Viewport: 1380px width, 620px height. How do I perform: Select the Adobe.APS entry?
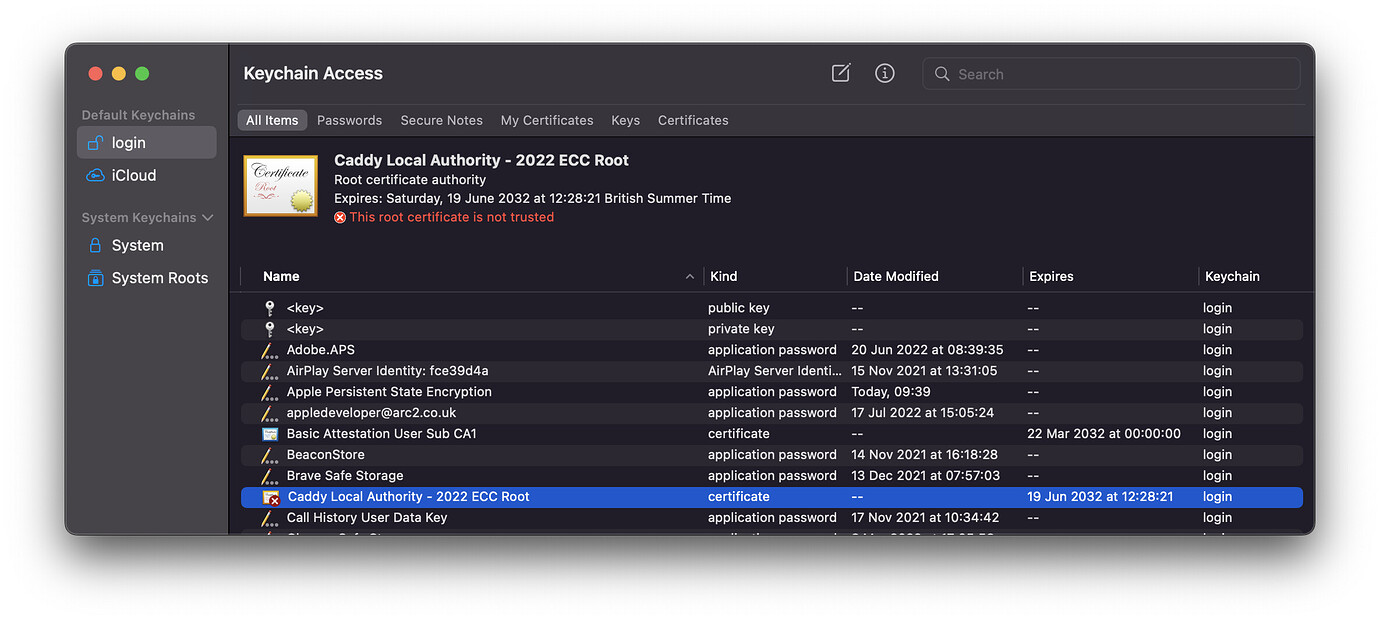click(x=771, y=350)
